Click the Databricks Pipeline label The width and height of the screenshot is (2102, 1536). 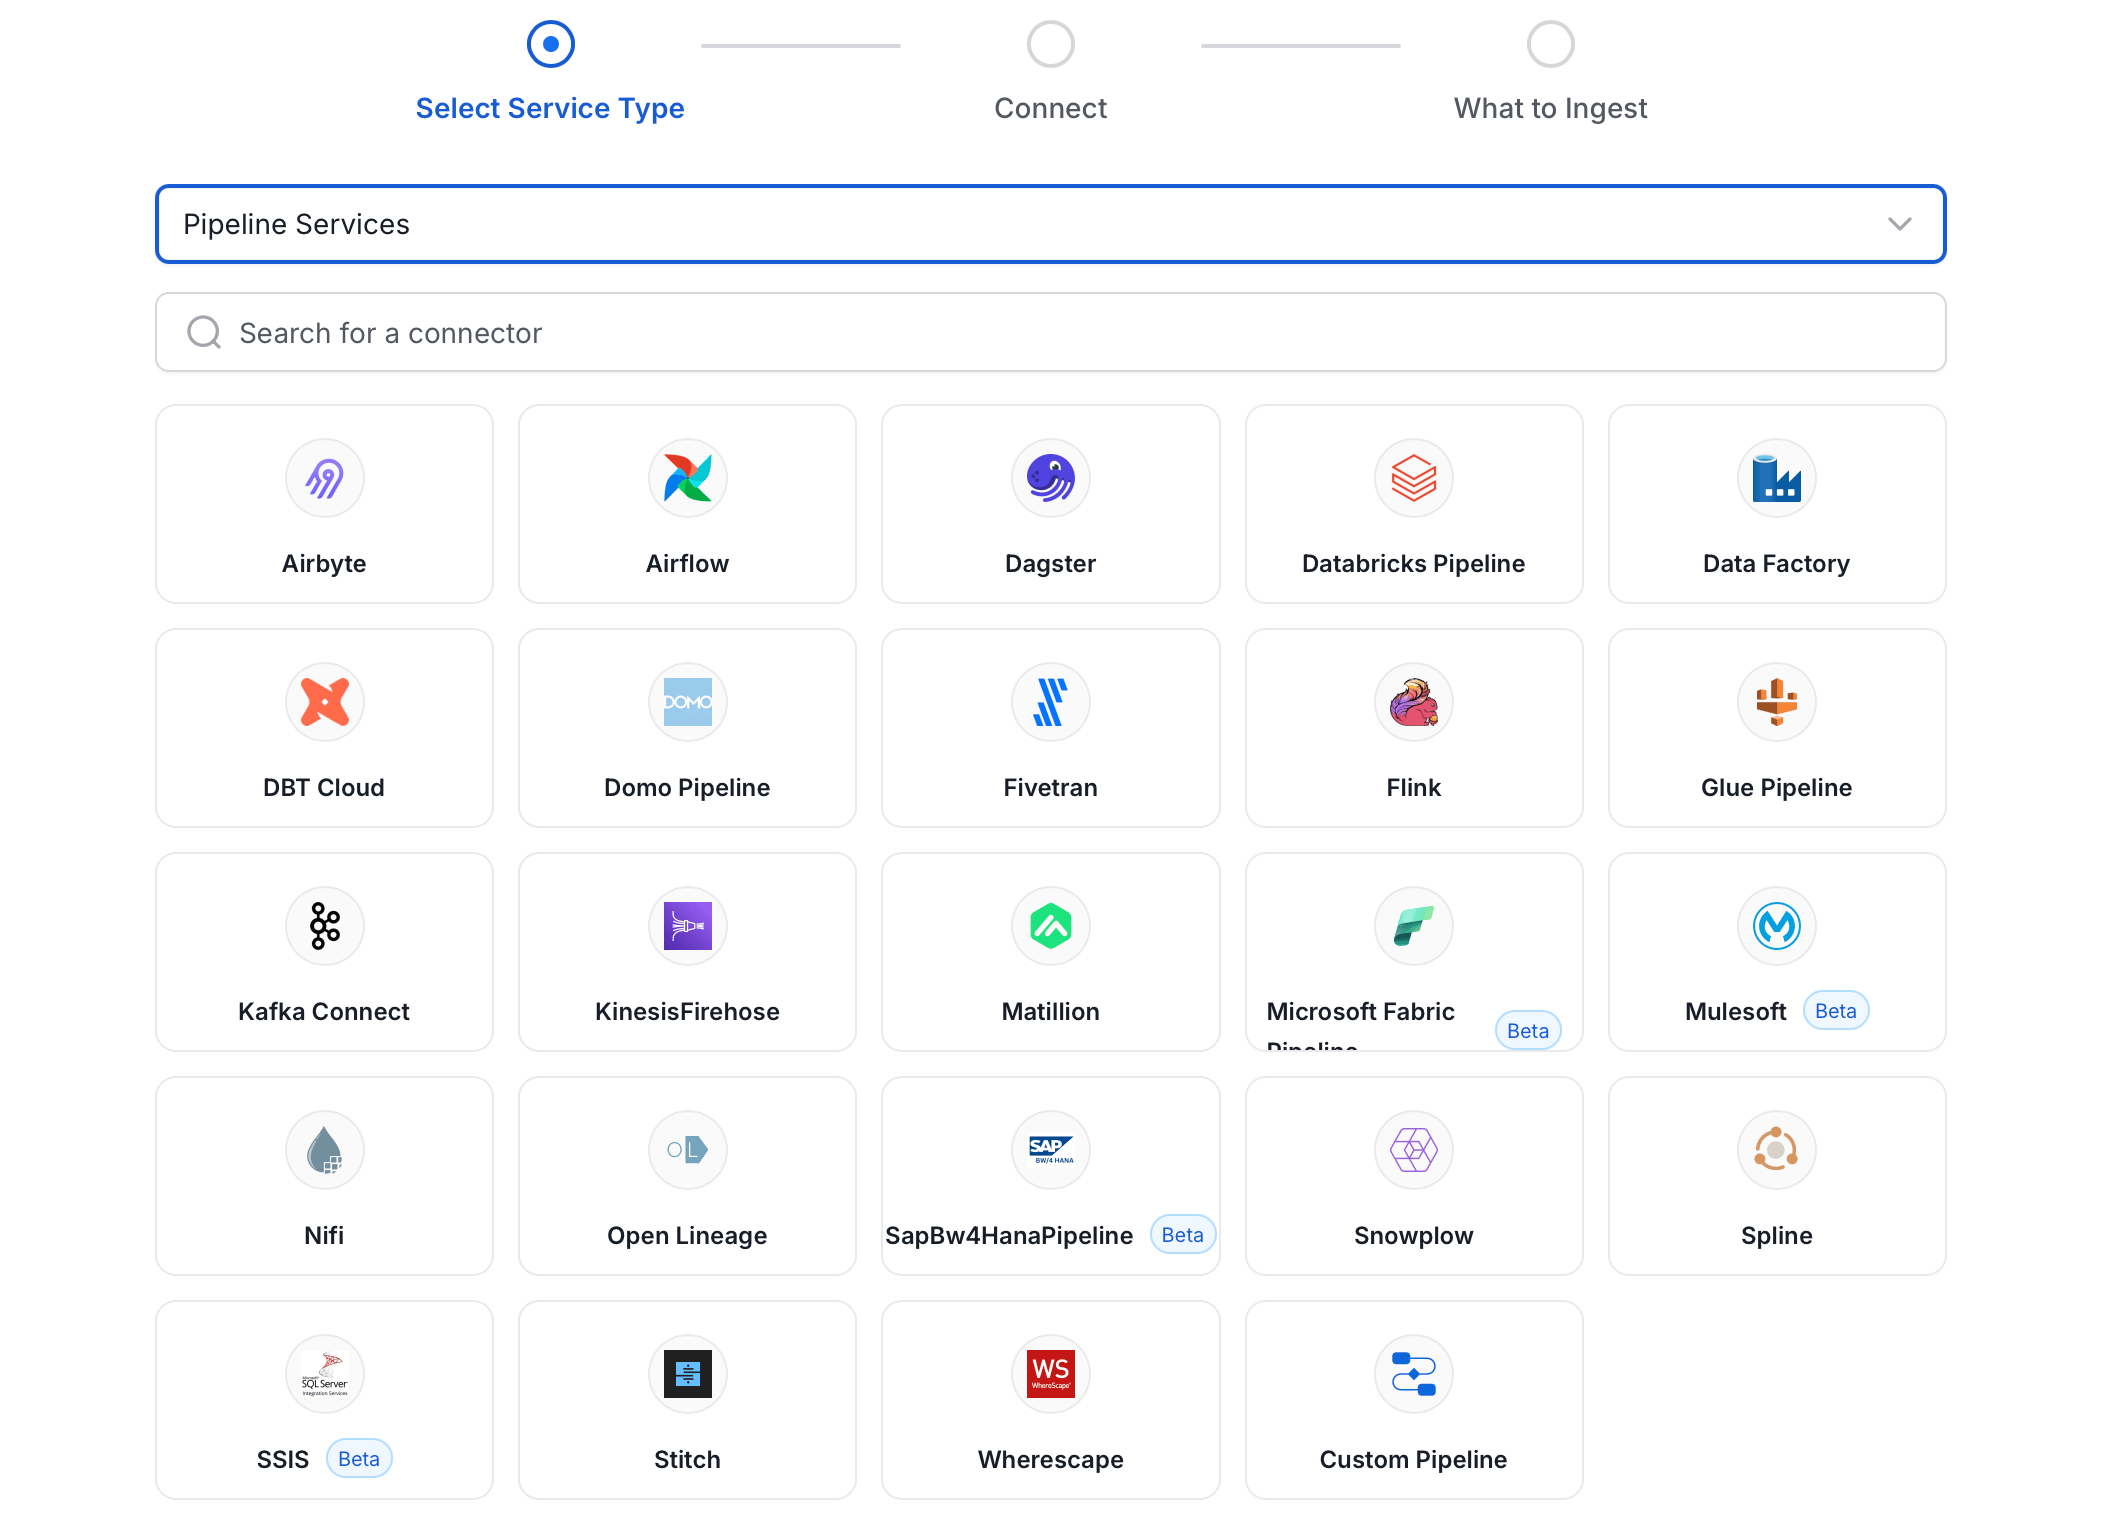[1413, 564]
